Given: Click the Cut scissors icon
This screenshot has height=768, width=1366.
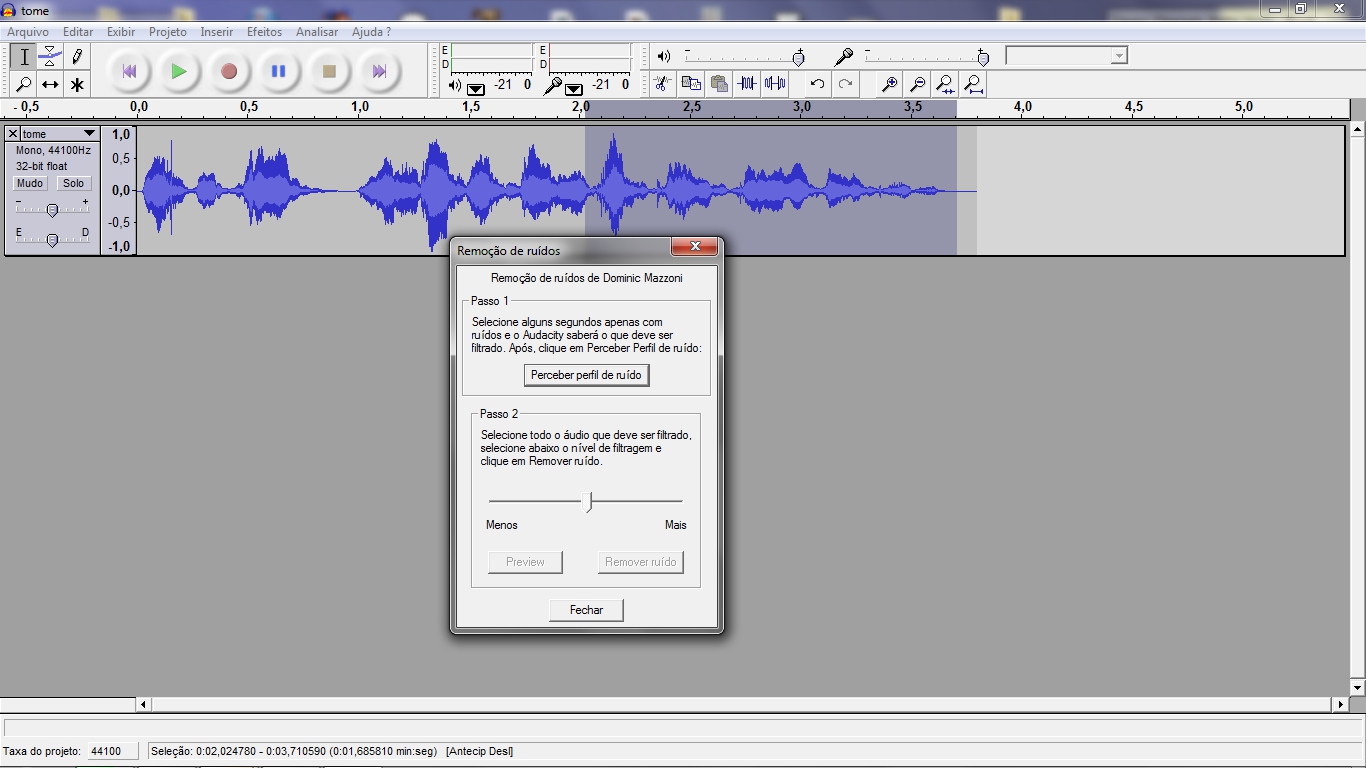Looking at the screenshot, I should (x=662, y=84).
